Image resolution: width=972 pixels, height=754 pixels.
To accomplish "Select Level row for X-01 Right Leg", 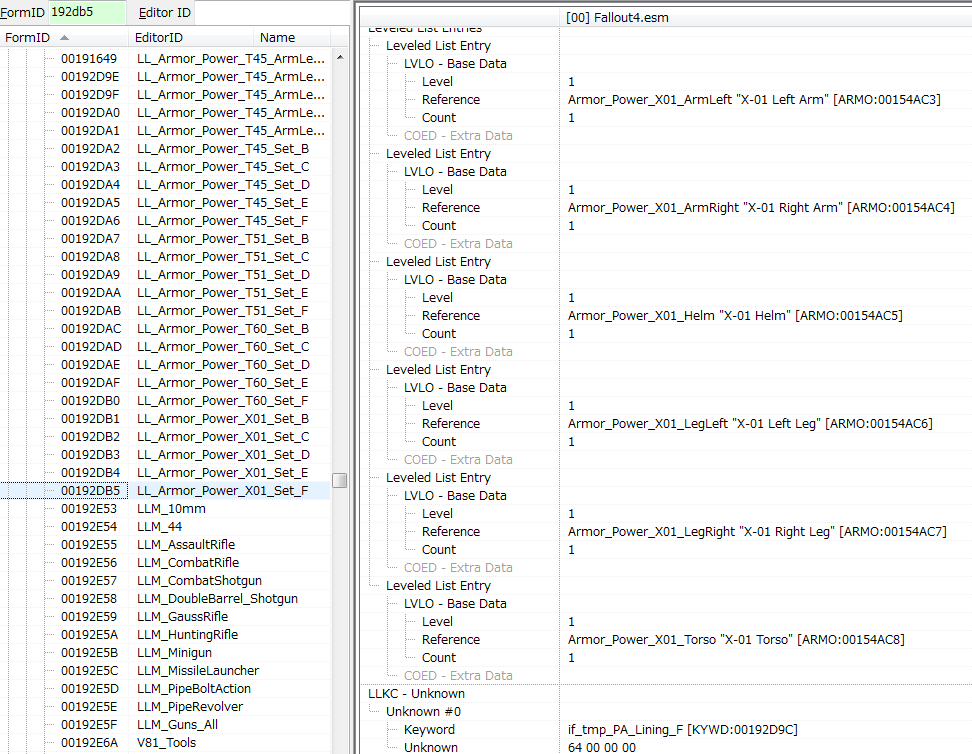I will (x=437, y=513).
